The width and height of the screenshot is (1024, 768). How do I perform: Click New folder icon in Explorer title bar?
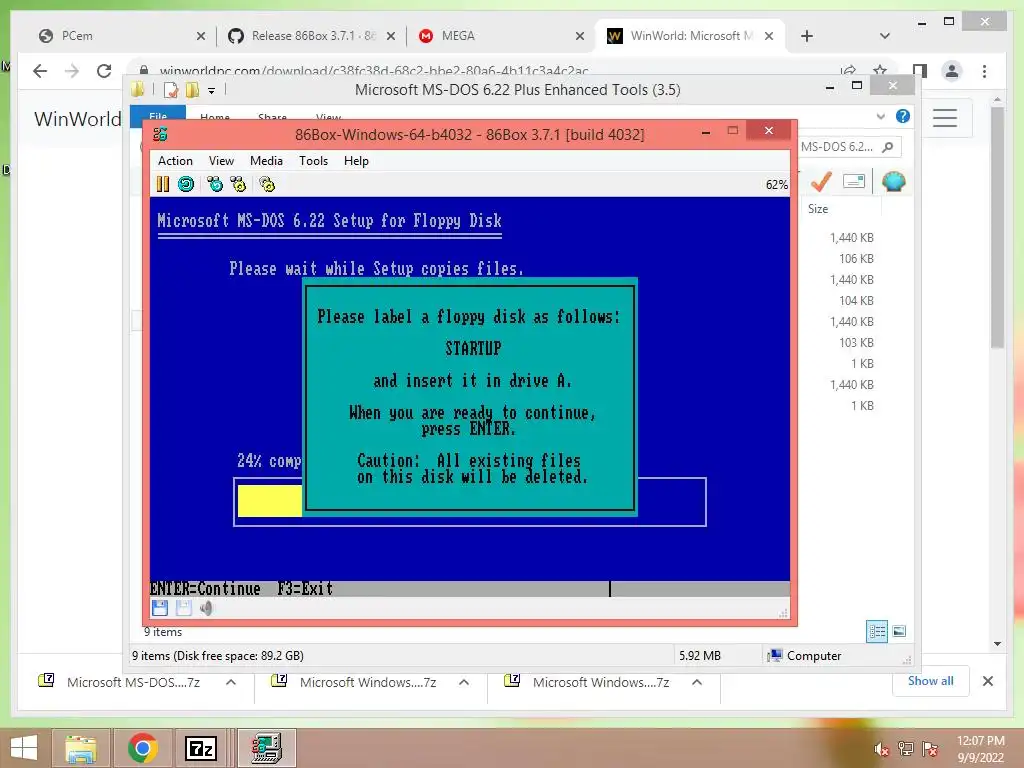click(192, 89)
